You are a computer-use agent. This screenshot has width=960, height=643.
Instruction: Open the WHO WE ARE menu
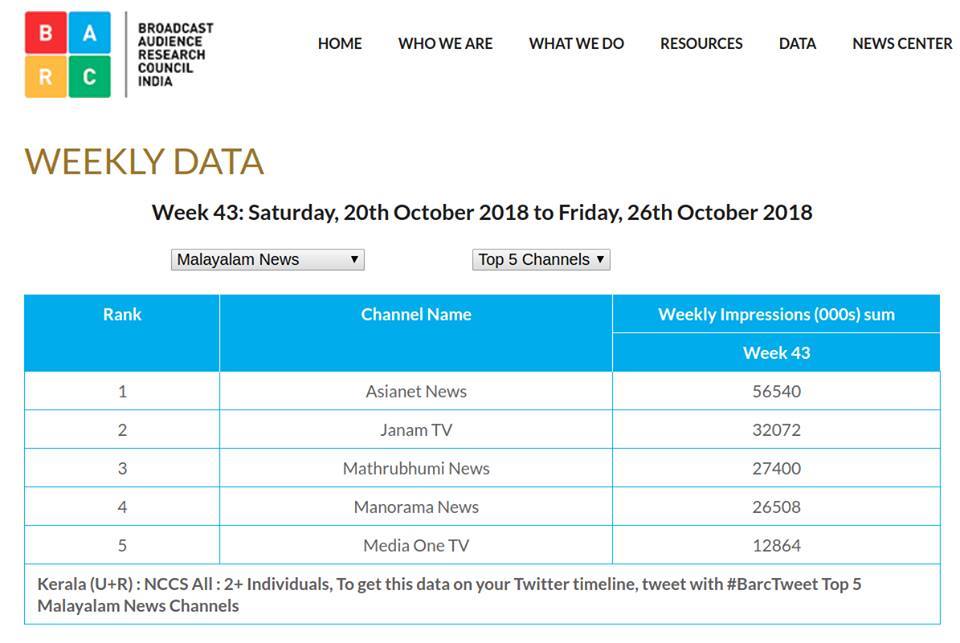pyautogui.click(x=445, y=44)
